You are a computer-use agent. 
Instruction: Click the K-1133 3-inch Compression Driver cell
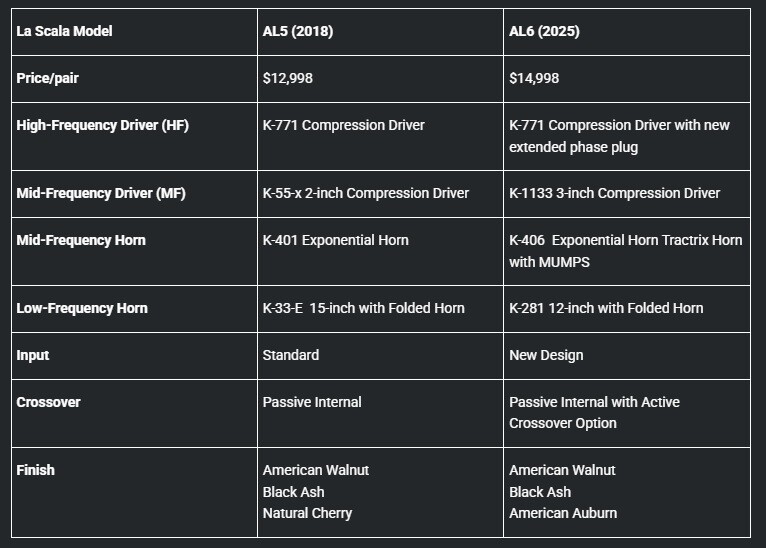coord(627,194)
